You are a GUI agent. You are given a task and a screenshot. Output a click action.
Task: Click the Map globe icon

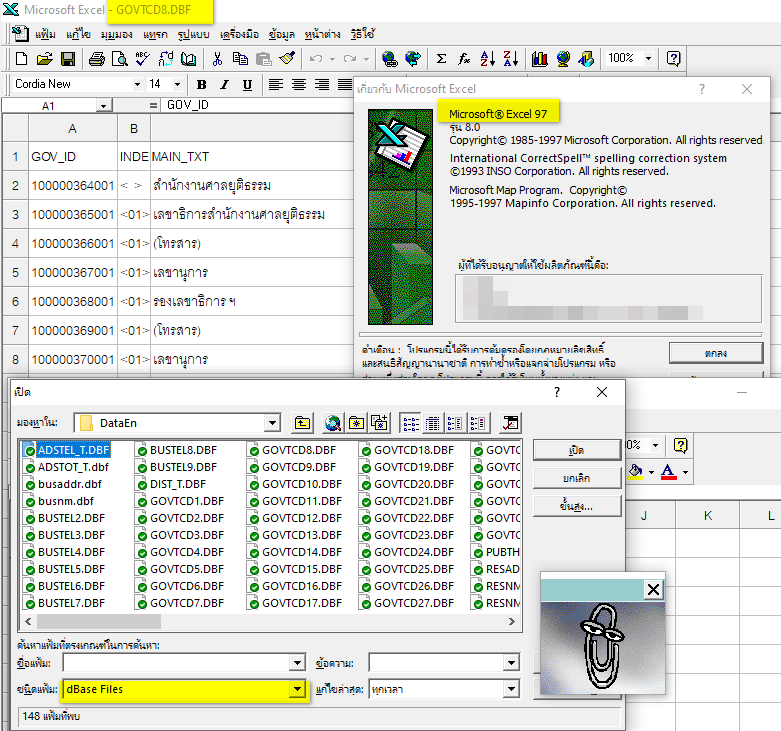coord(563,59)
